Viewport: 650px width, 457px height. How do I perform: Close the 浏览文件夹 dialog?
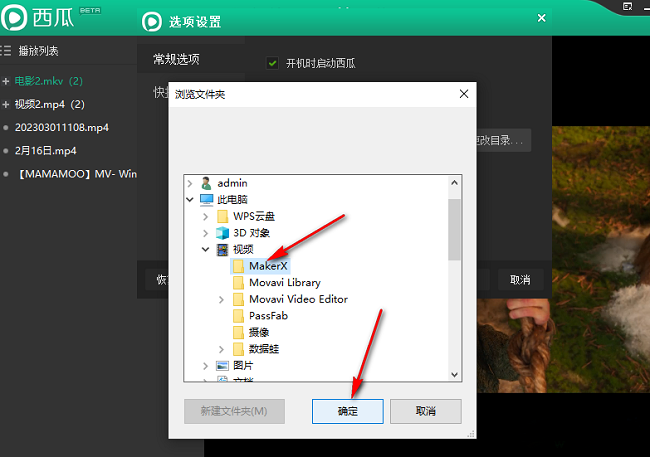[464, 94]
